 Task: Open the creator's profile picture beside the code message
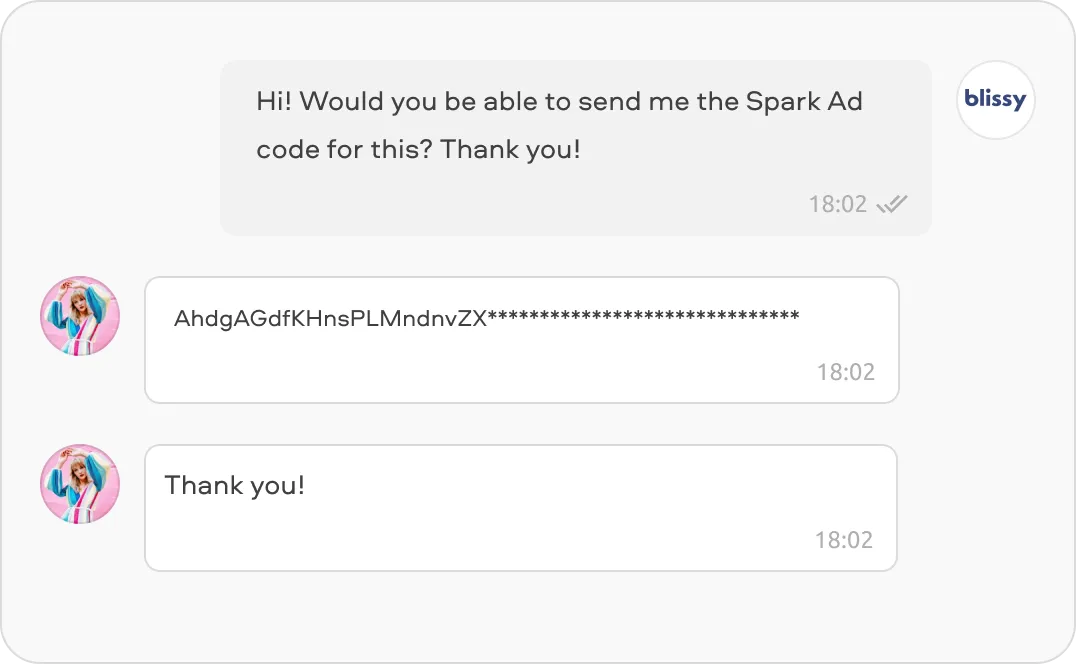point(79,317)
